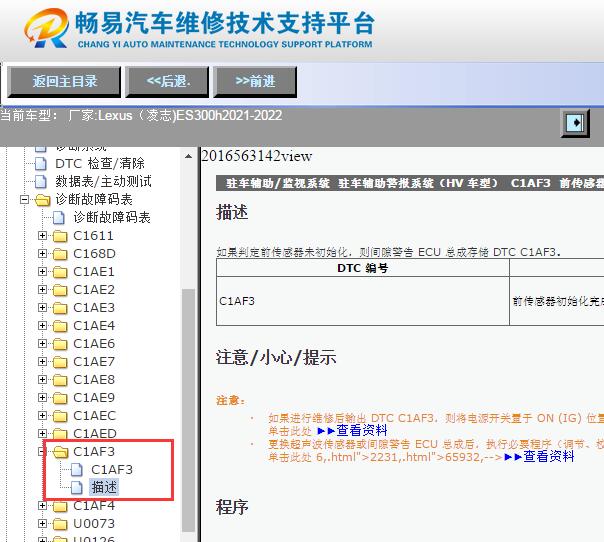Collapse the 诊断故障码表 folder

pyautogui.click(x=25, y=200)
